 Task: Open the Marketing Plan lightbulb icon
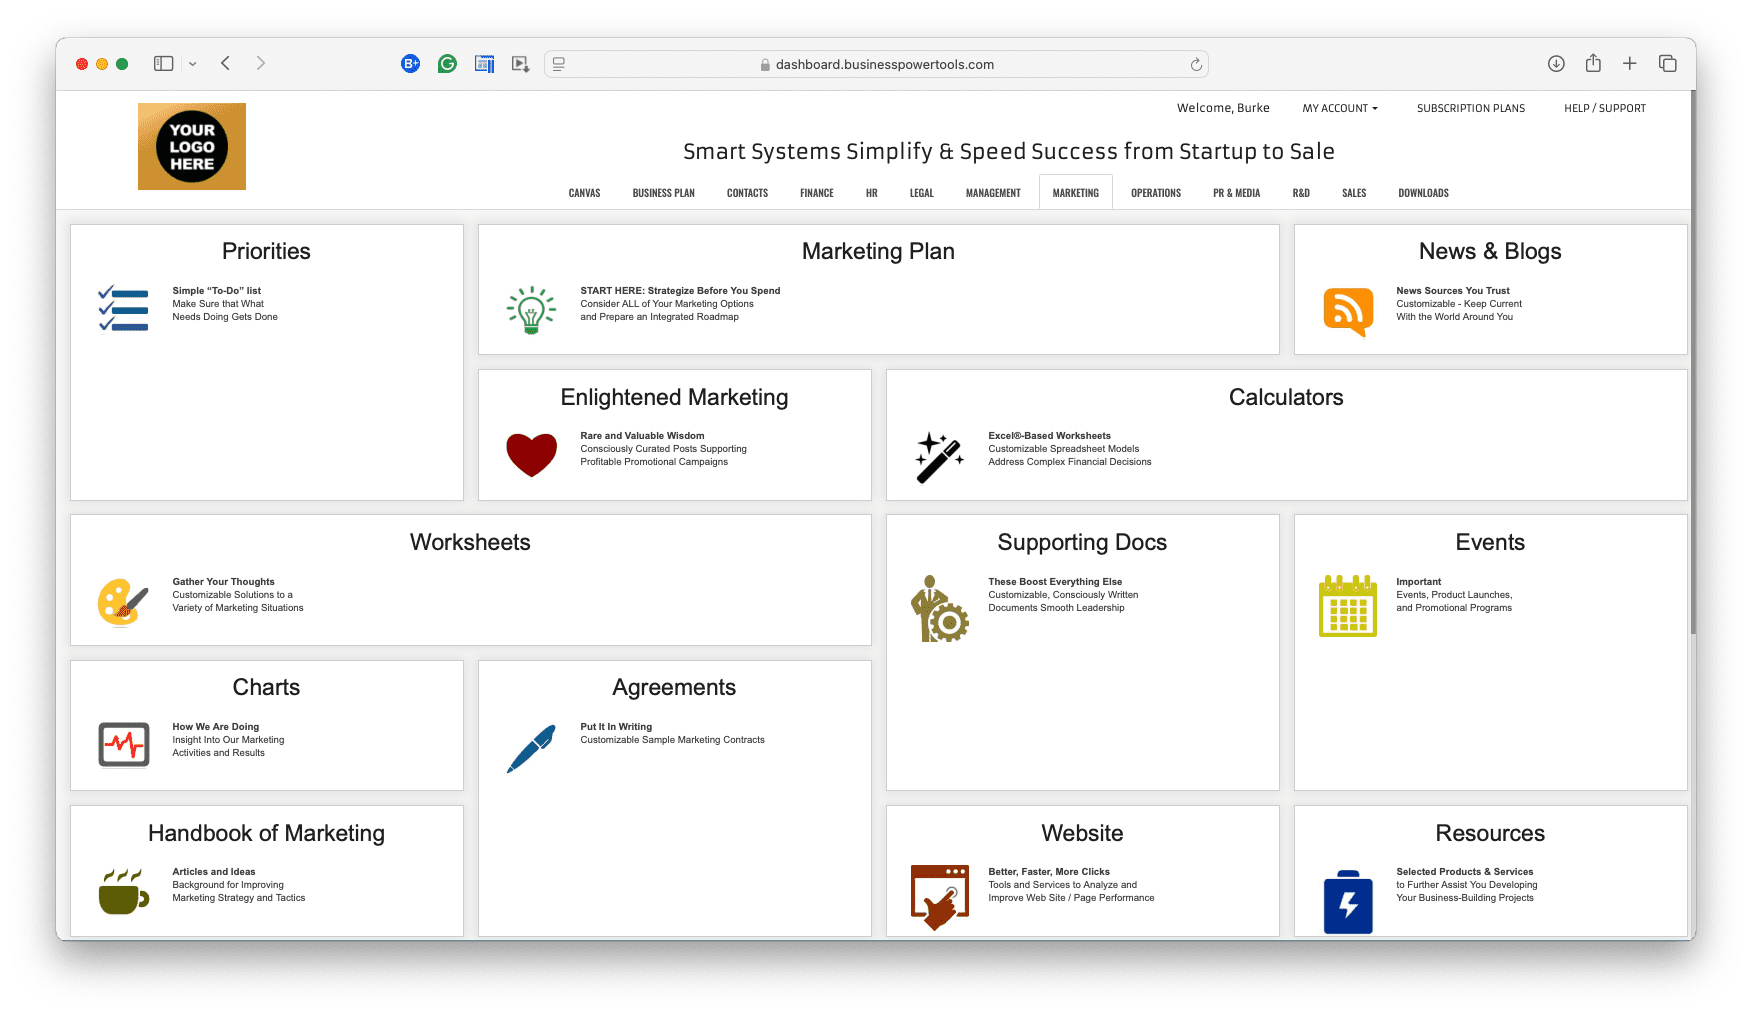pos(531,310)
